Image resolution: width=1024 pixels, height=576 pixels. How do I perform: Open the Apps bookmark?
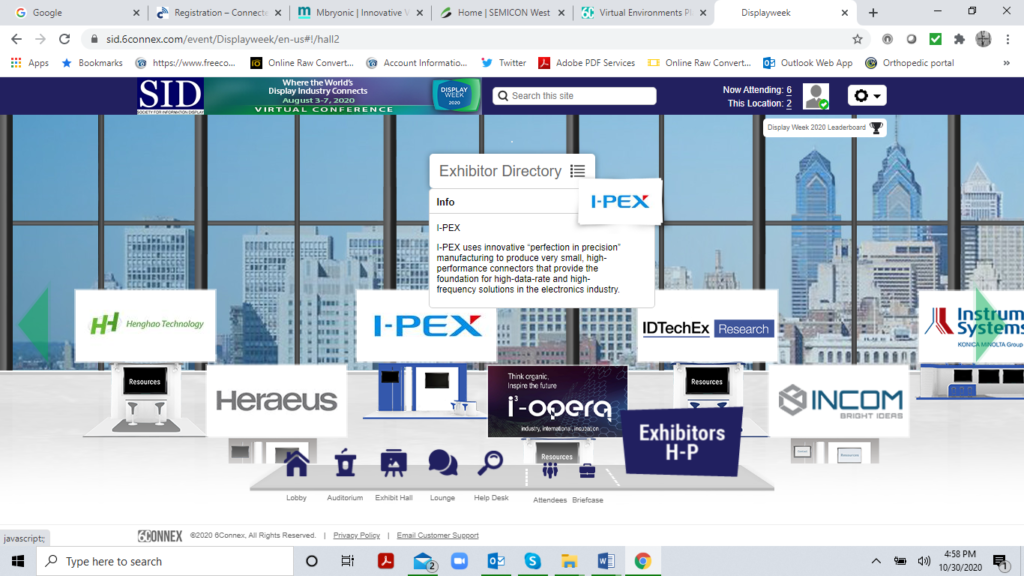click(30, 63)
